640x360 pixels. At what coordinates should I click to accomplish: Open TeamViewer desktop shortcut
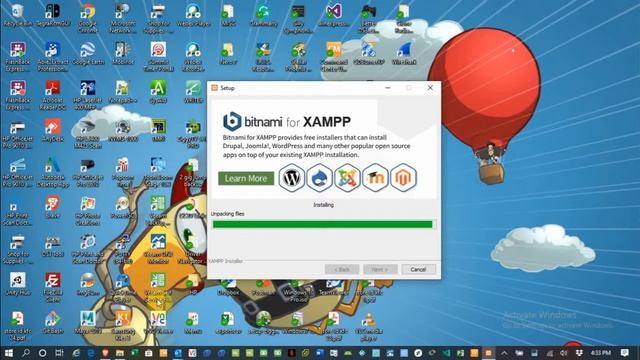333,288
